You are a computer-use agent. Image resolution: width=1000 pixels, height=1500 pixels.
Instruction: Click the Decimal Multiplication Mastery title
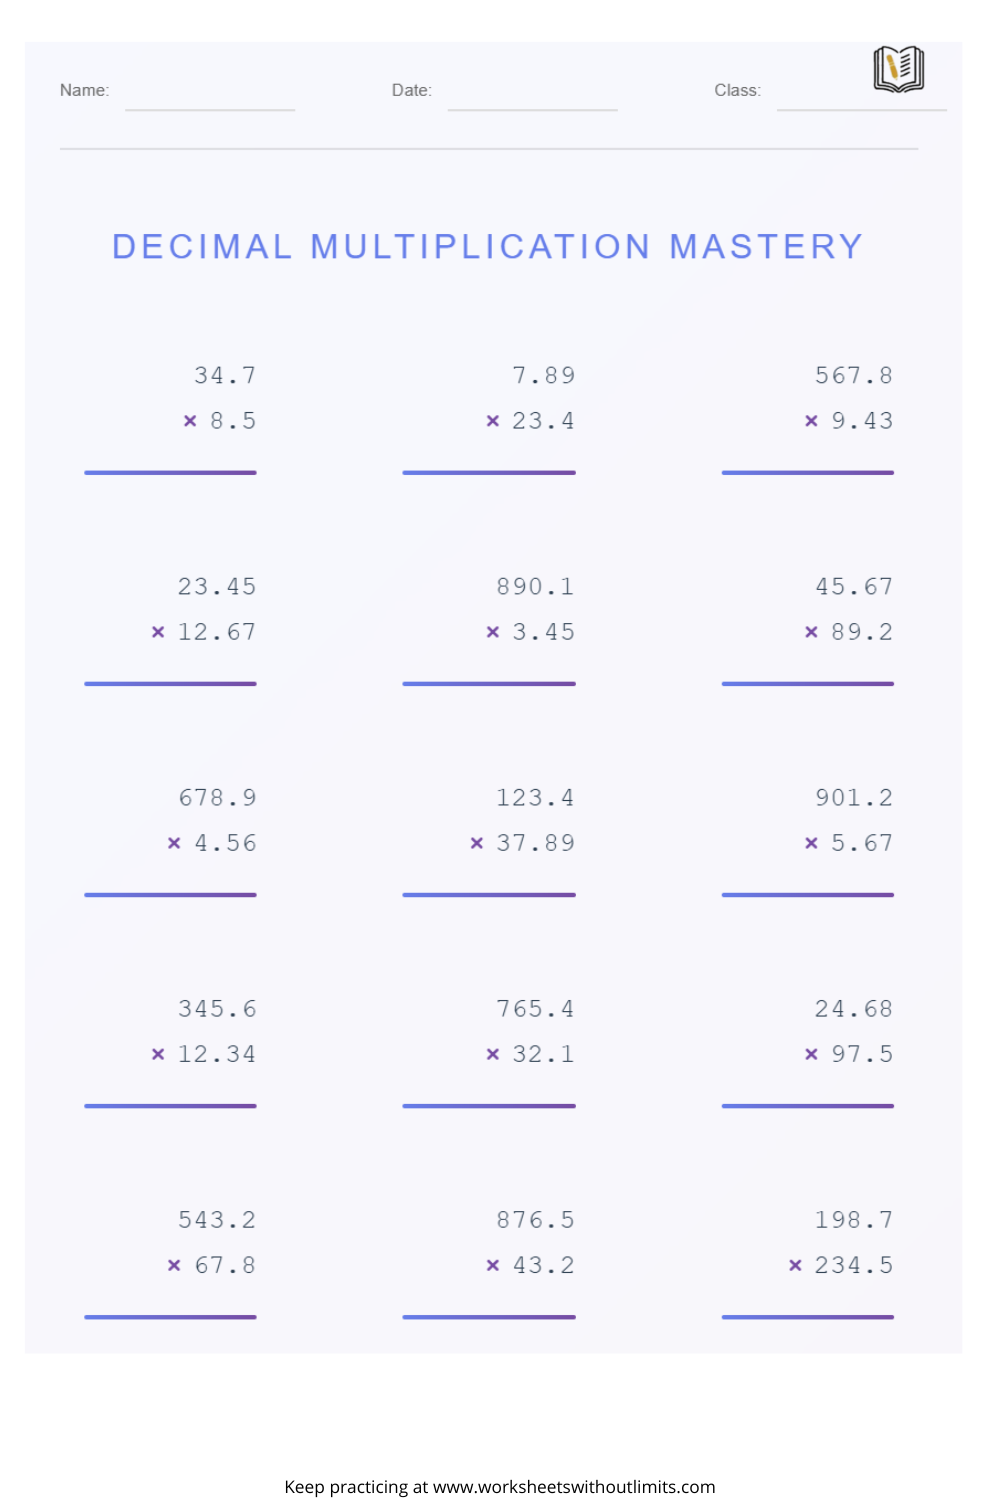click(x=487, y=246)
